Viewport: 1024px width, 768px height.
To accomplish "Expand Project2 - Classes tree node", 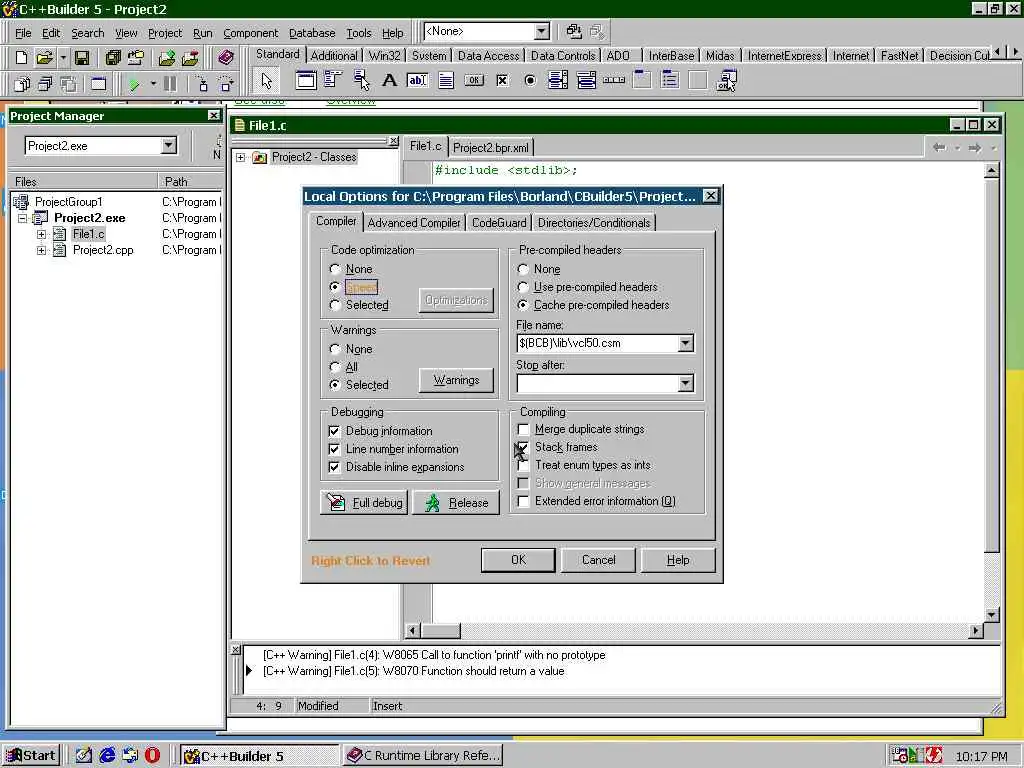I will click(241, 157).
